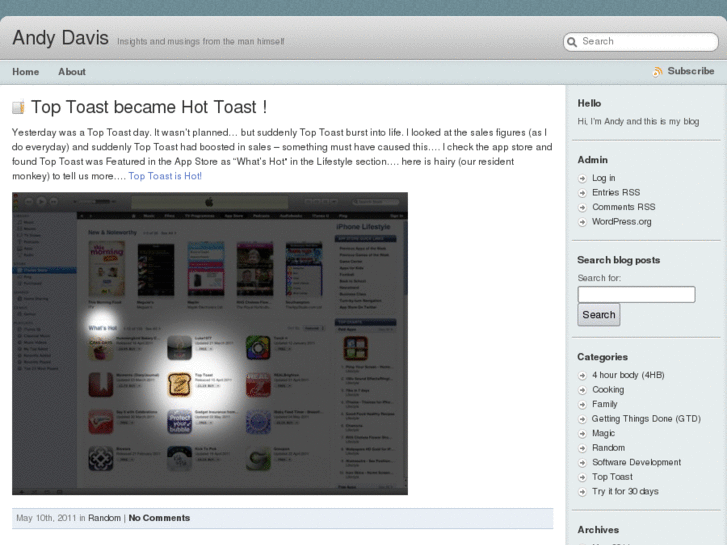Click the 'Search for' text input in the sidebar
Image resolution: width=727 pixels, height=545 pixels.
636,295
